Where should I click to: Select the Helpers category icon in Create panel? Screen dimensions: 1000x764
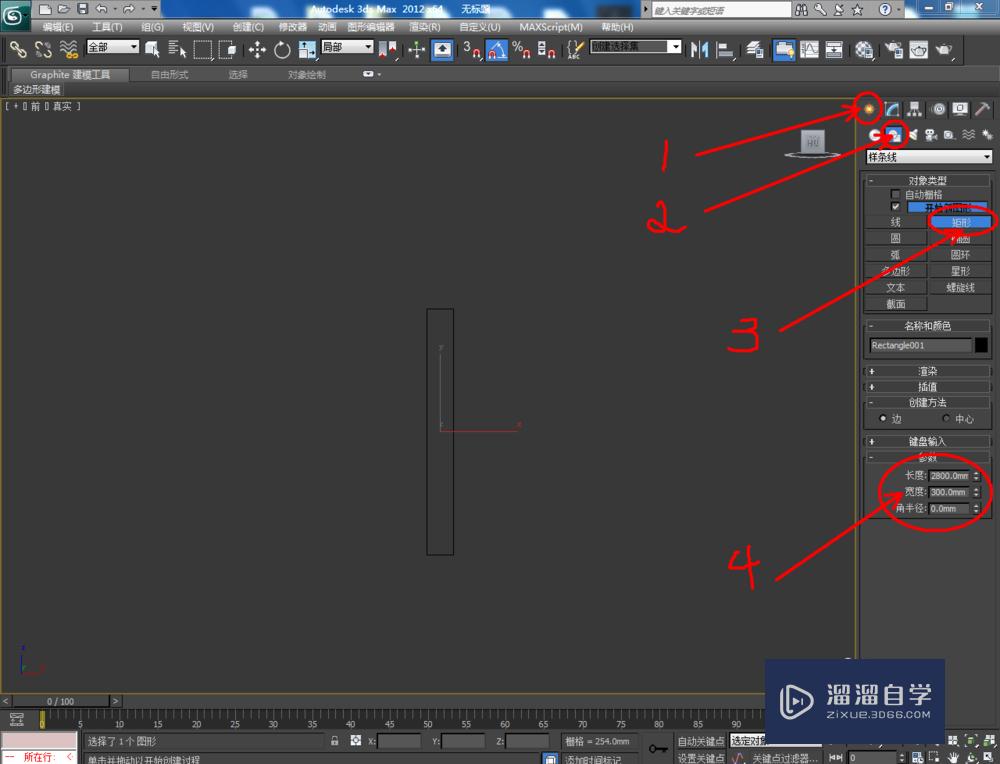(950, 135)
